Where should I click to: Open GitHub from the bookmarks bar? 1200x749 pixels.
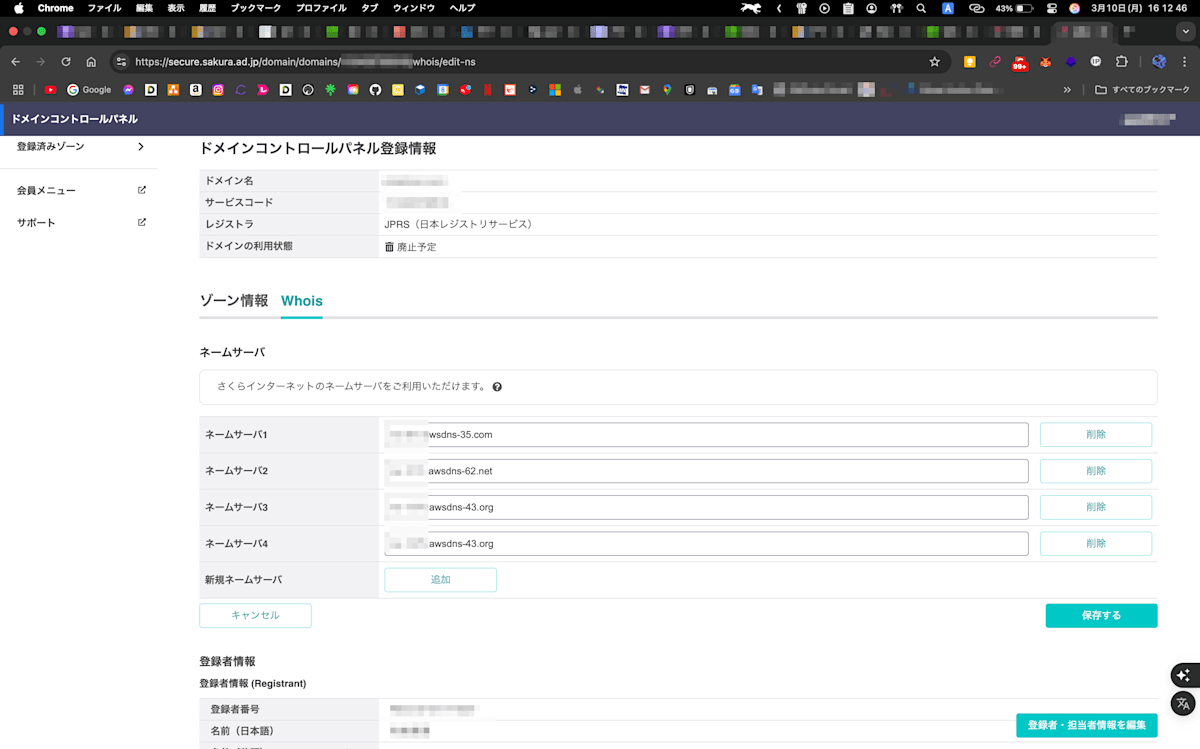click(x=374, y=90)
